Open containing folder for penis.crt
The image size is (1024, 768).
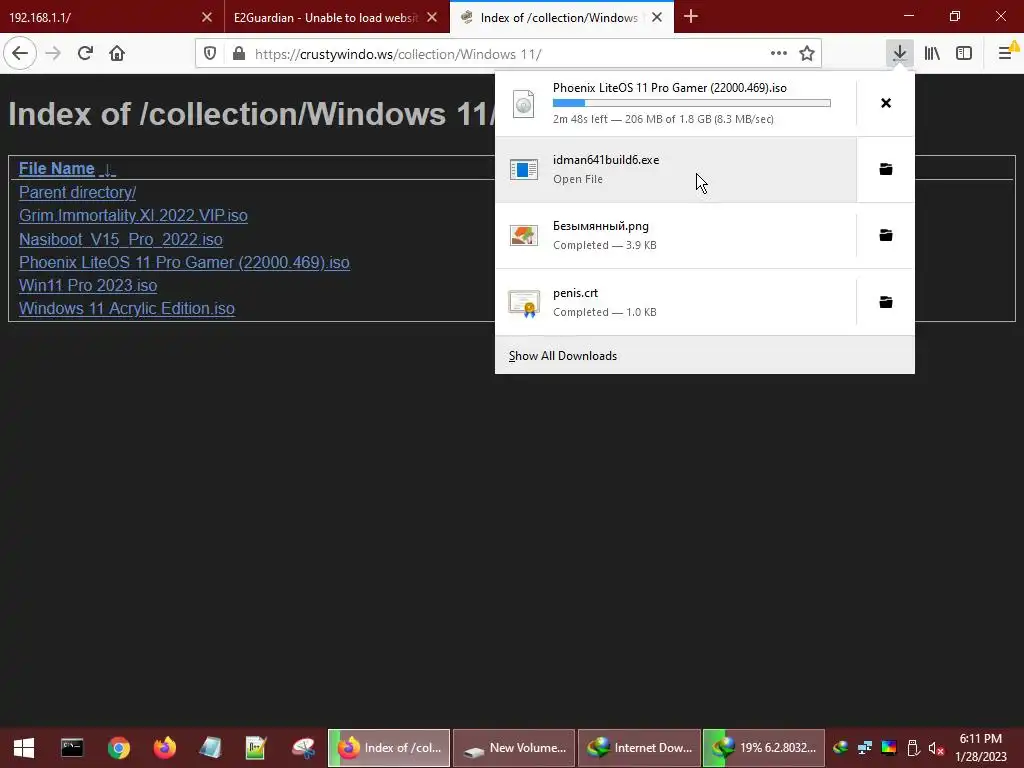(886, 302)
